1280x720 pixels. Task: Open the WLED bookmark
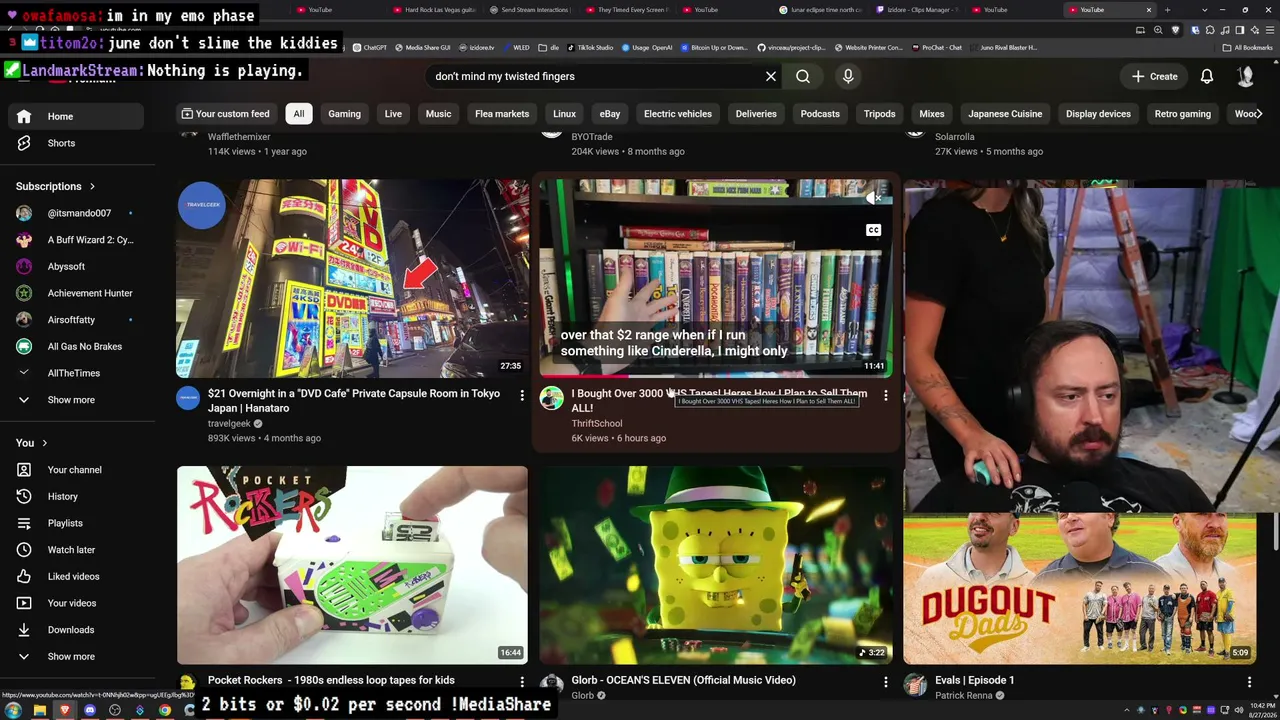pyautogui.click(x=516, y=47)
